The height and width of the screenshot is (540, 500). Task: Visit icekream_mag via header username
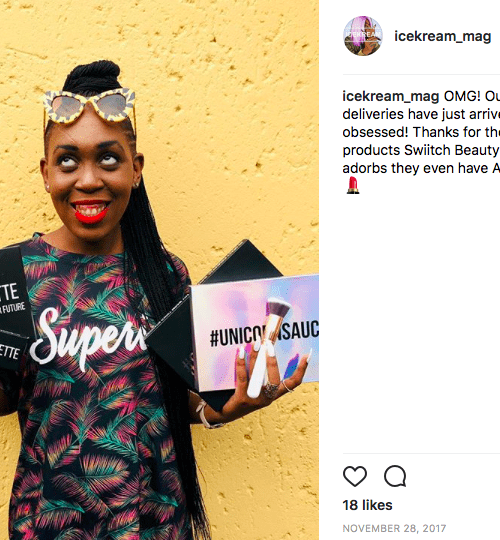[x=442, y=36]
